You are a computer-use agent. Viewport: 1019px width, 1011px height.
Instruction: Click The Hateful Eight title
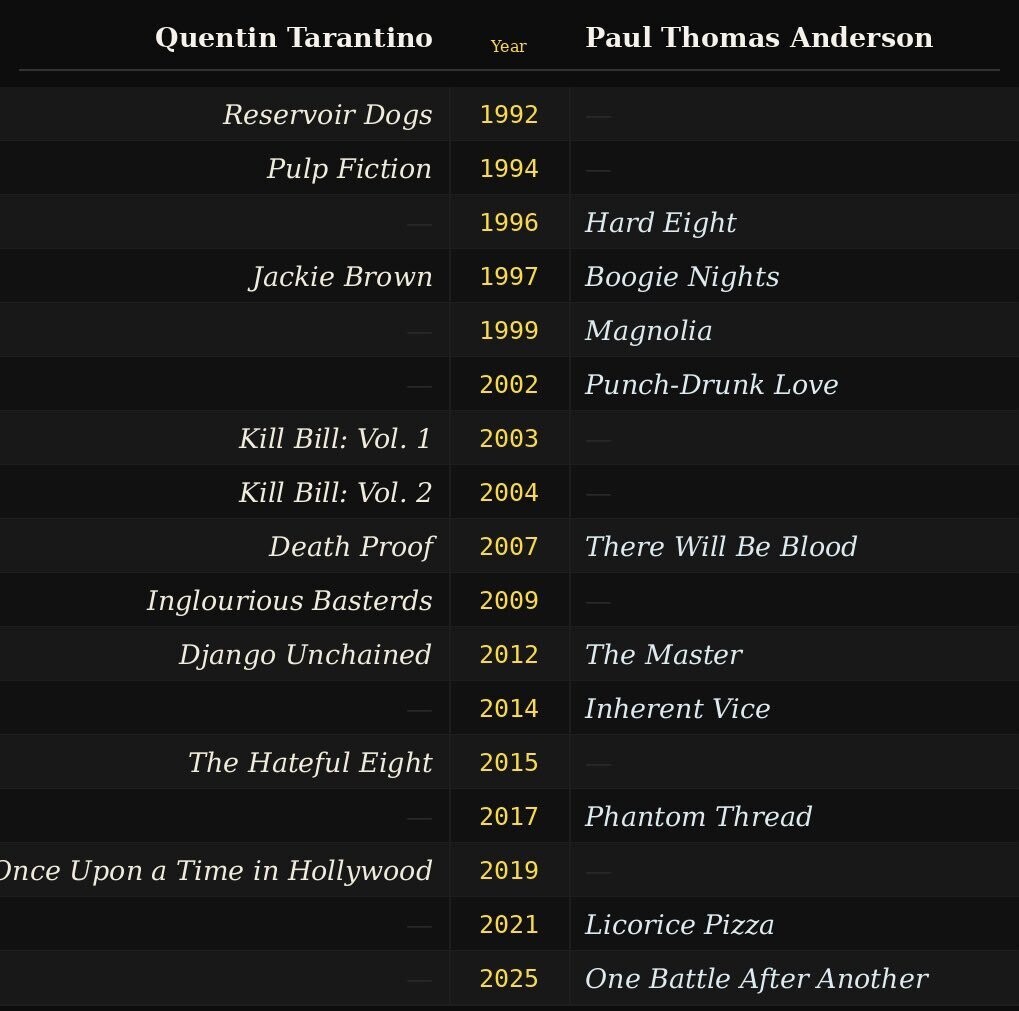click(x=310, y=763)
